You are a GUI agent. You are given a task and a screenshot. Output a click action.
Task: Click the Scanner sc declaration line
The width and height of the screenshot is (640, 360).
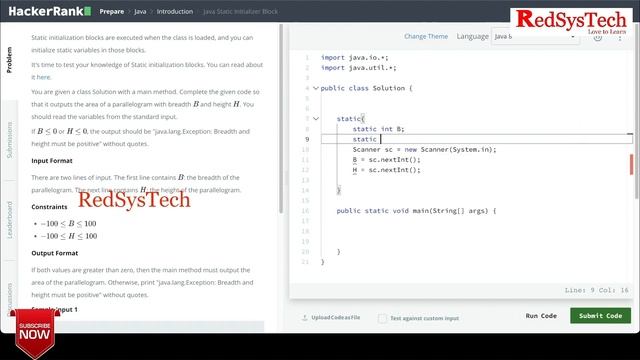point(424,149)
